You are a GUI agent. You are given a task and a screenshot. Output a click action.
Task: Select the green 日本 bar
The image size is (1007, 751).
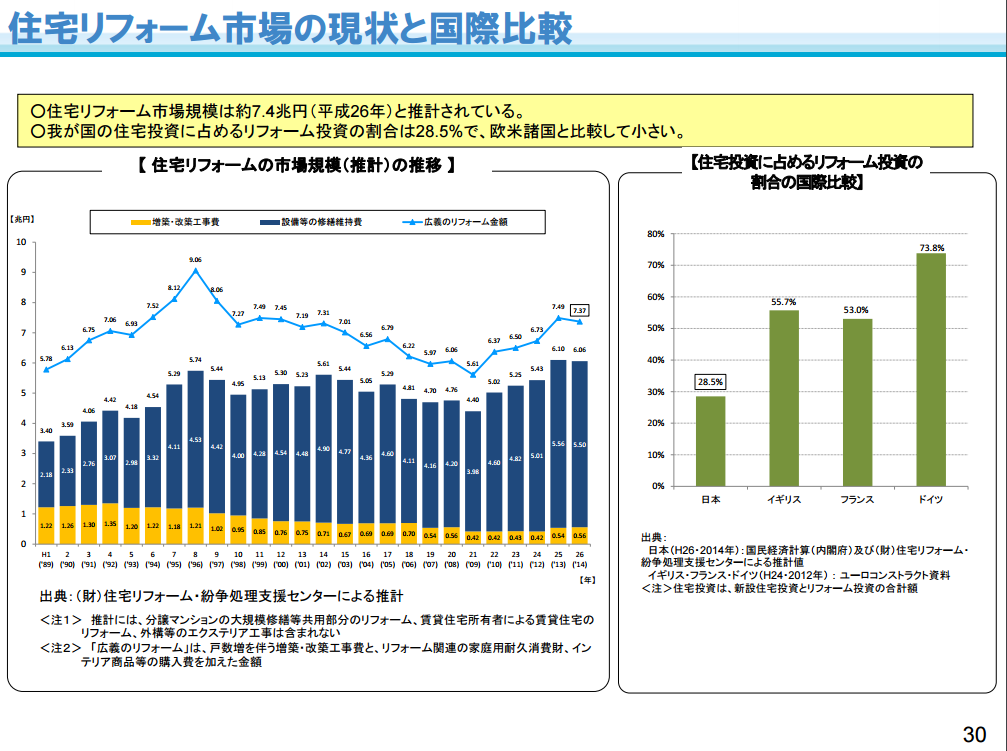pos(710,440)
